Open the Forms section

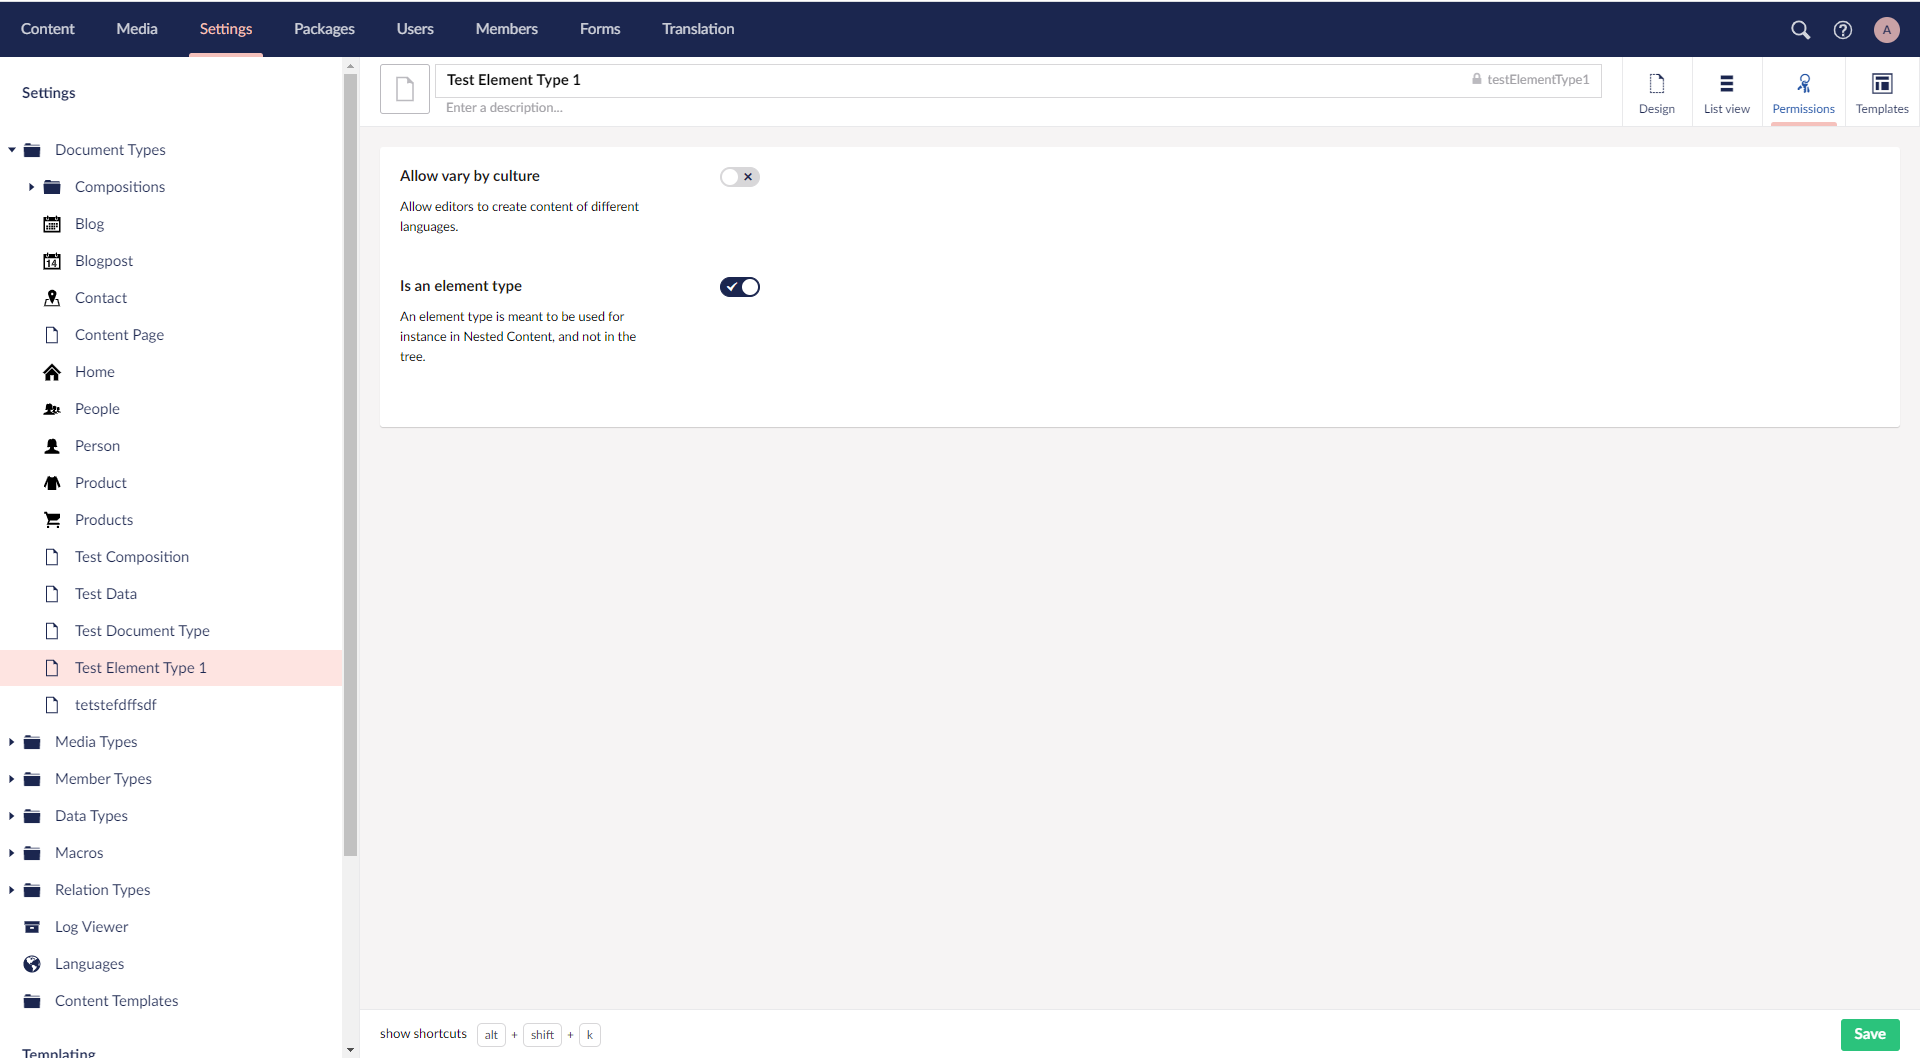600,29
